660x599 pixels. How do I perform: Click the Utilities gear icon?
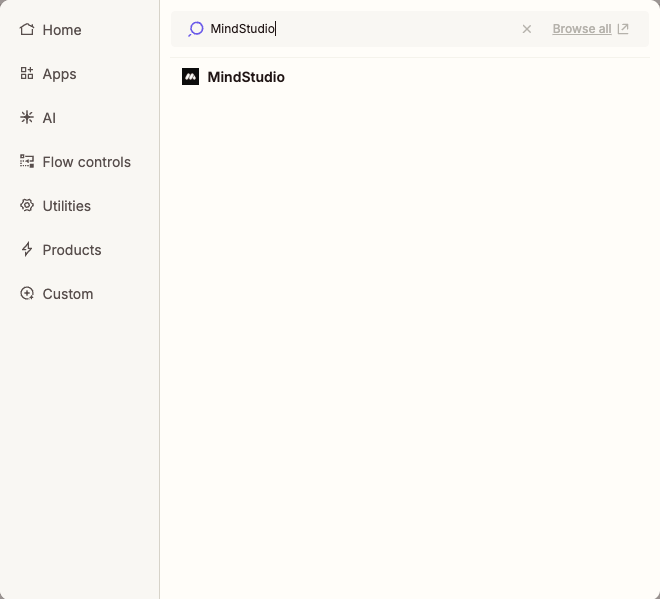[27, 205]
